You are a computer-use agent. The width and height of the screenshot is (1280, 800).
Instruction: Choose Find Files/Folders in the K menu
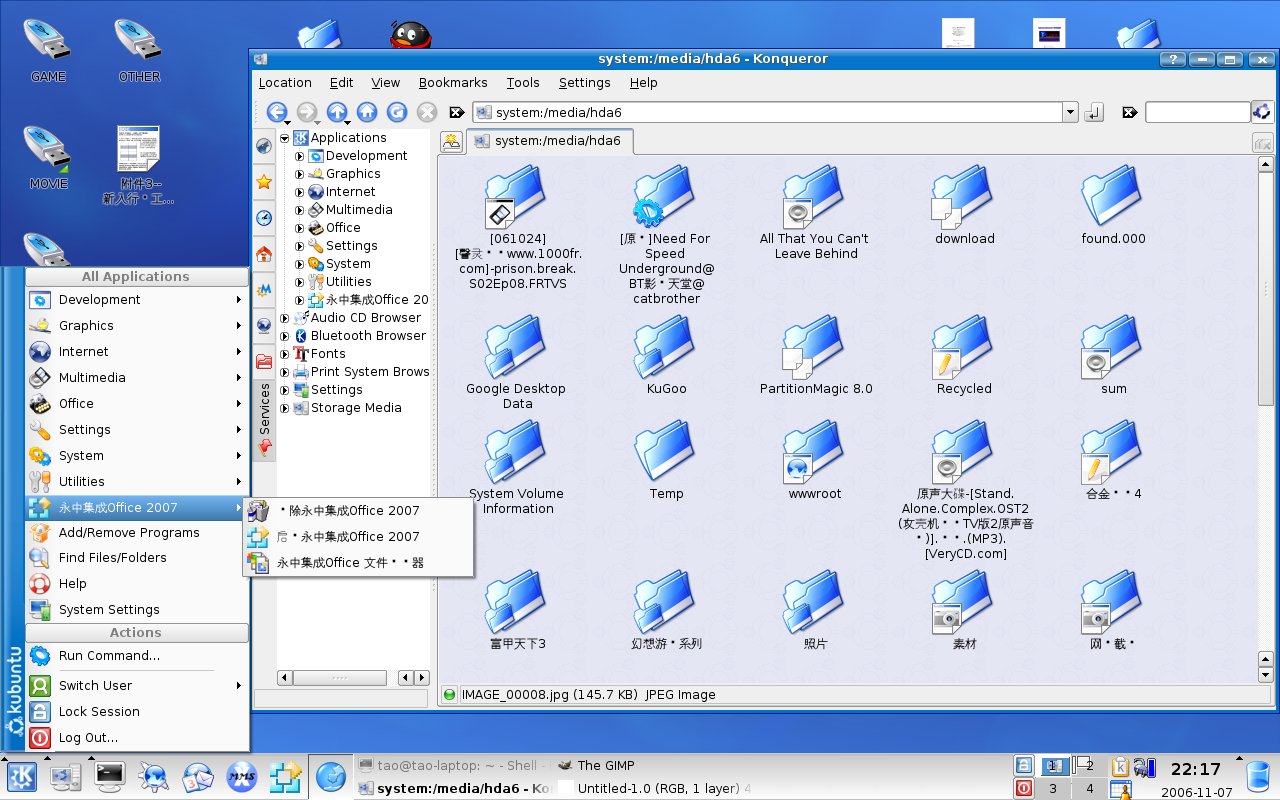tap(137, 558)
